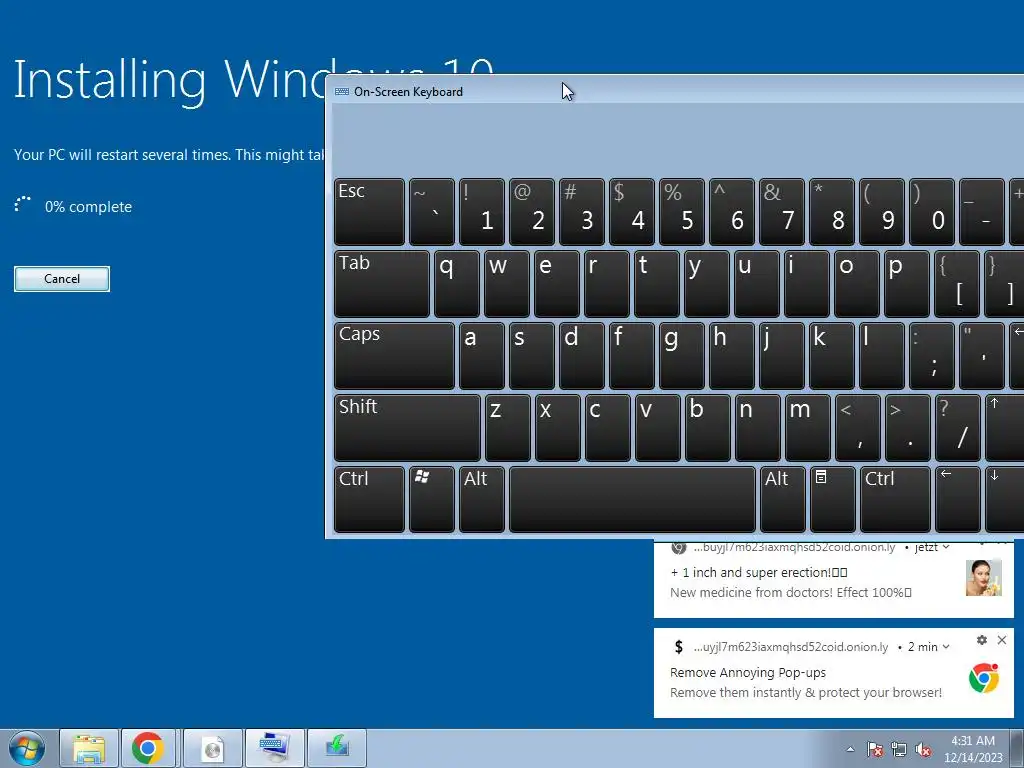Click the d key
Viewport: 1024px width, 768px height.
pyautogui.click(x=582, y=356)
